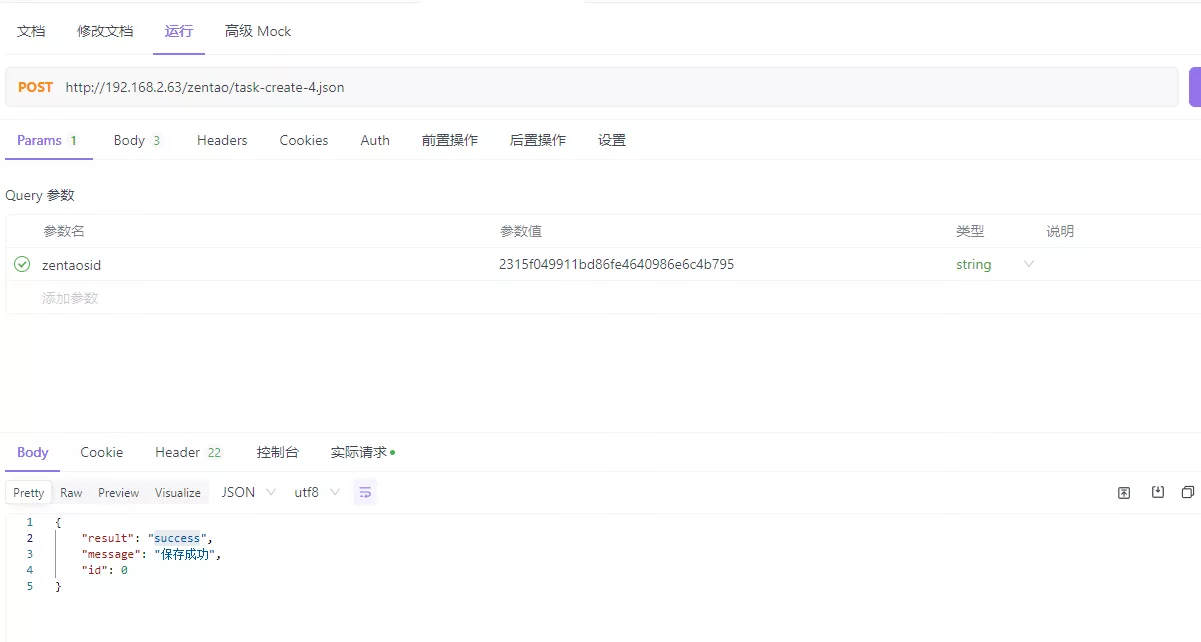1201x642 pixels.
Task: Switch to Raw view mode
Action: [x=71, y=492]
